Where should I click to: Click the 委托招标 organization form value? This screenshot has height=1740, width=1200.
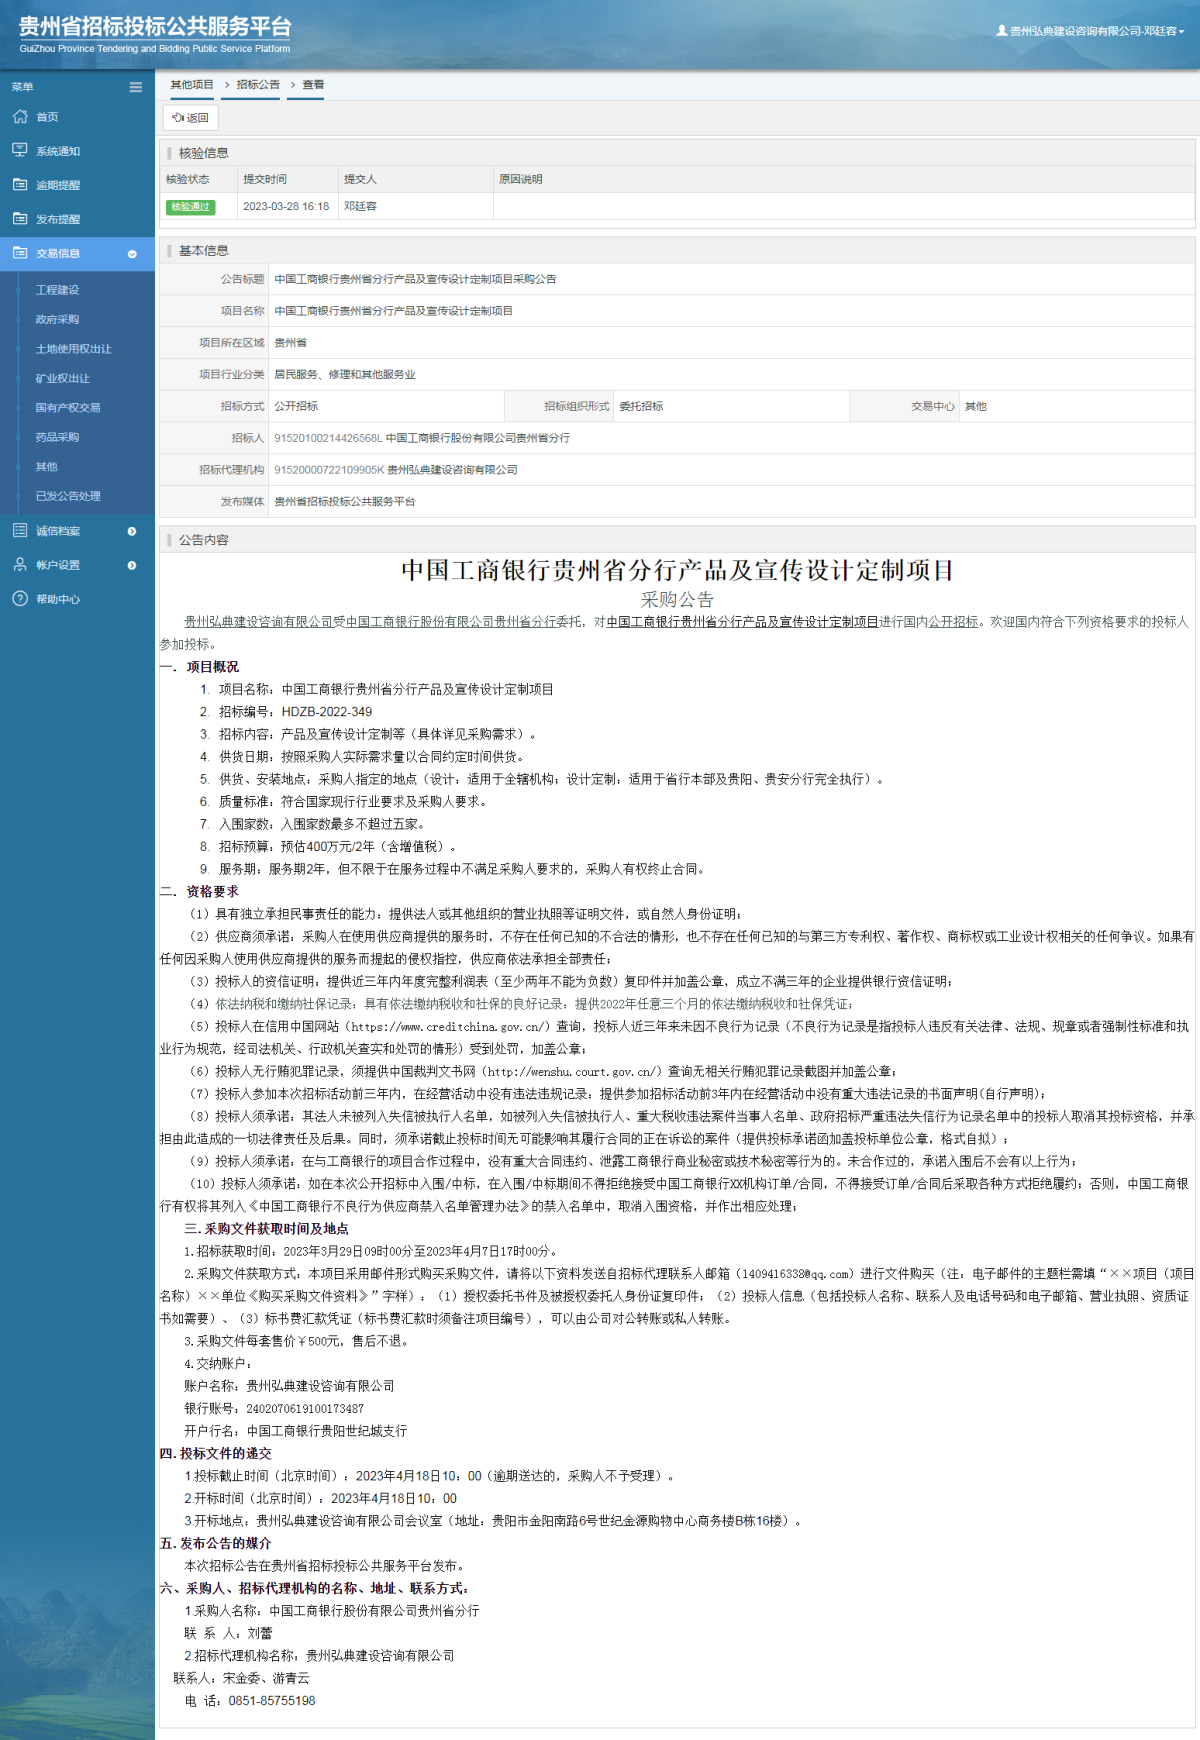(x=641, y=406)
